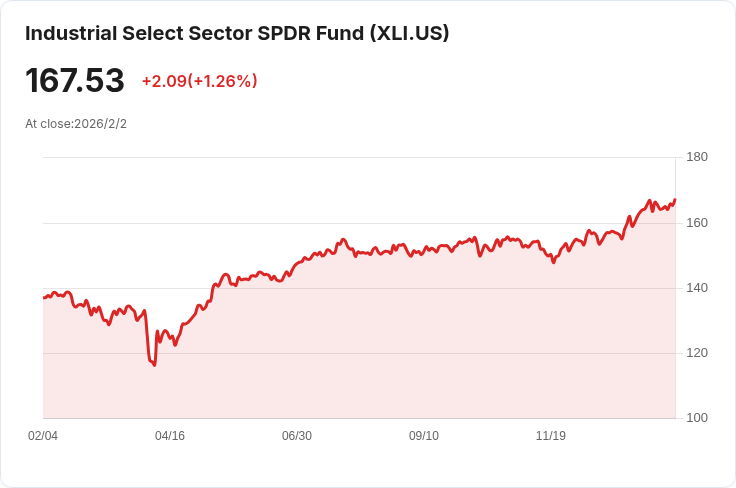Click the Industrial Select Sector SPDR Fund title
Image resolution: width=736 pixels, height=488 pixels.
(x=237, y=33)
